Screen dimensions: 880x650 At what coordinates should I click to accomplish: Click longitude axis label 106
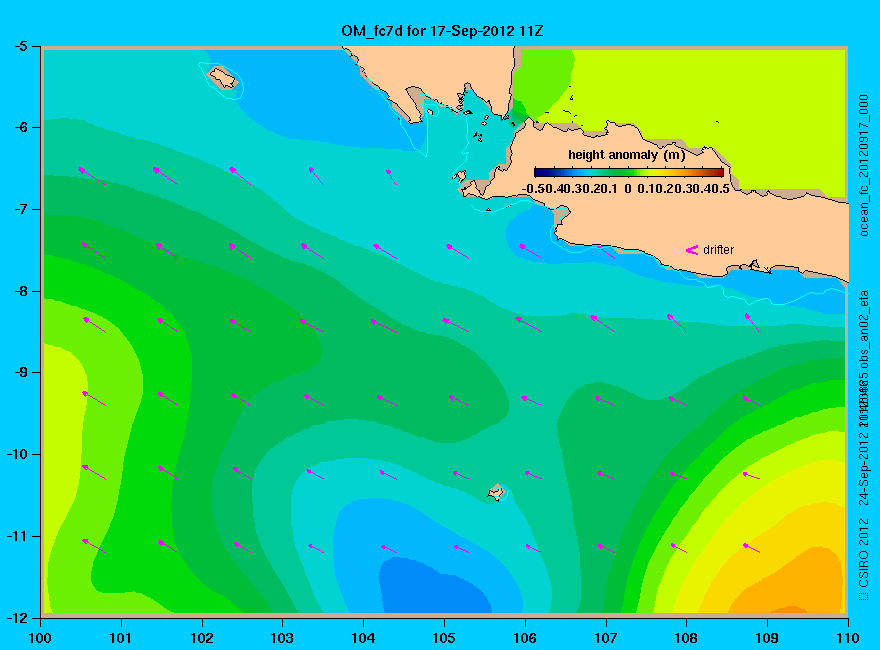tap(525, 638)
